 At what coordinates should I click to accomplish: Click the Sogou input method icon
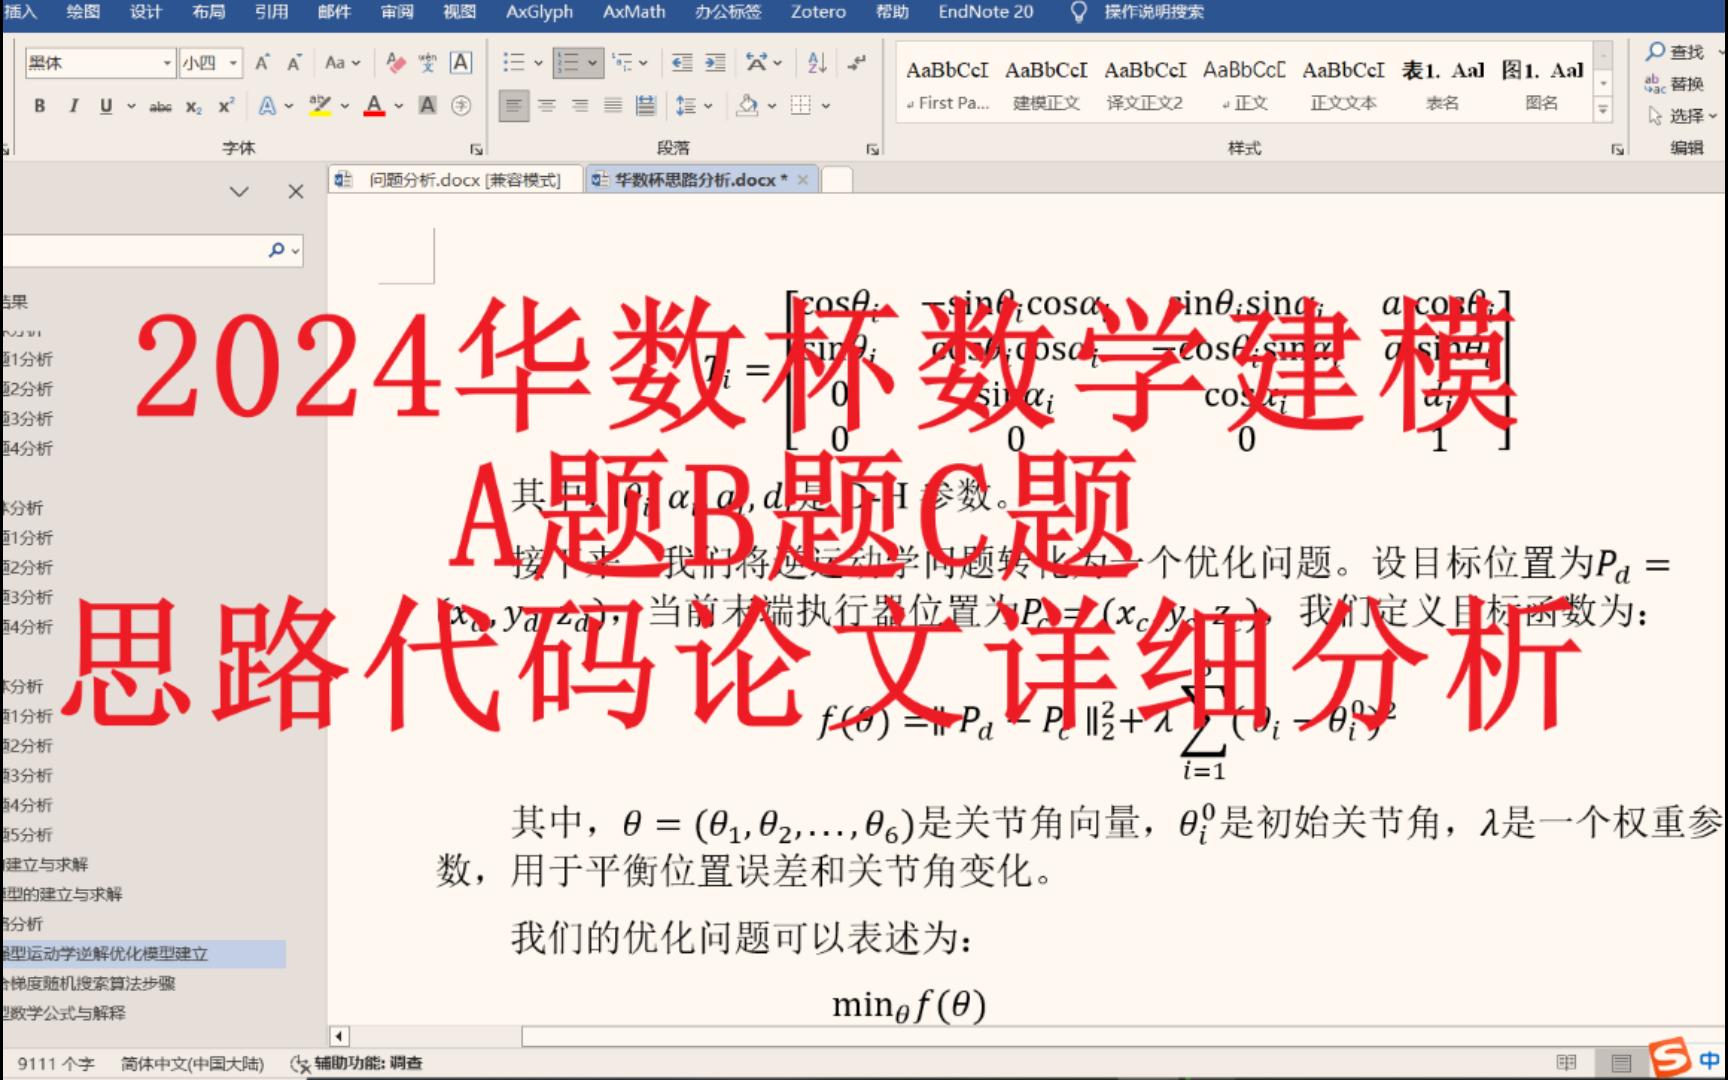click(x=1669, y=1058)
